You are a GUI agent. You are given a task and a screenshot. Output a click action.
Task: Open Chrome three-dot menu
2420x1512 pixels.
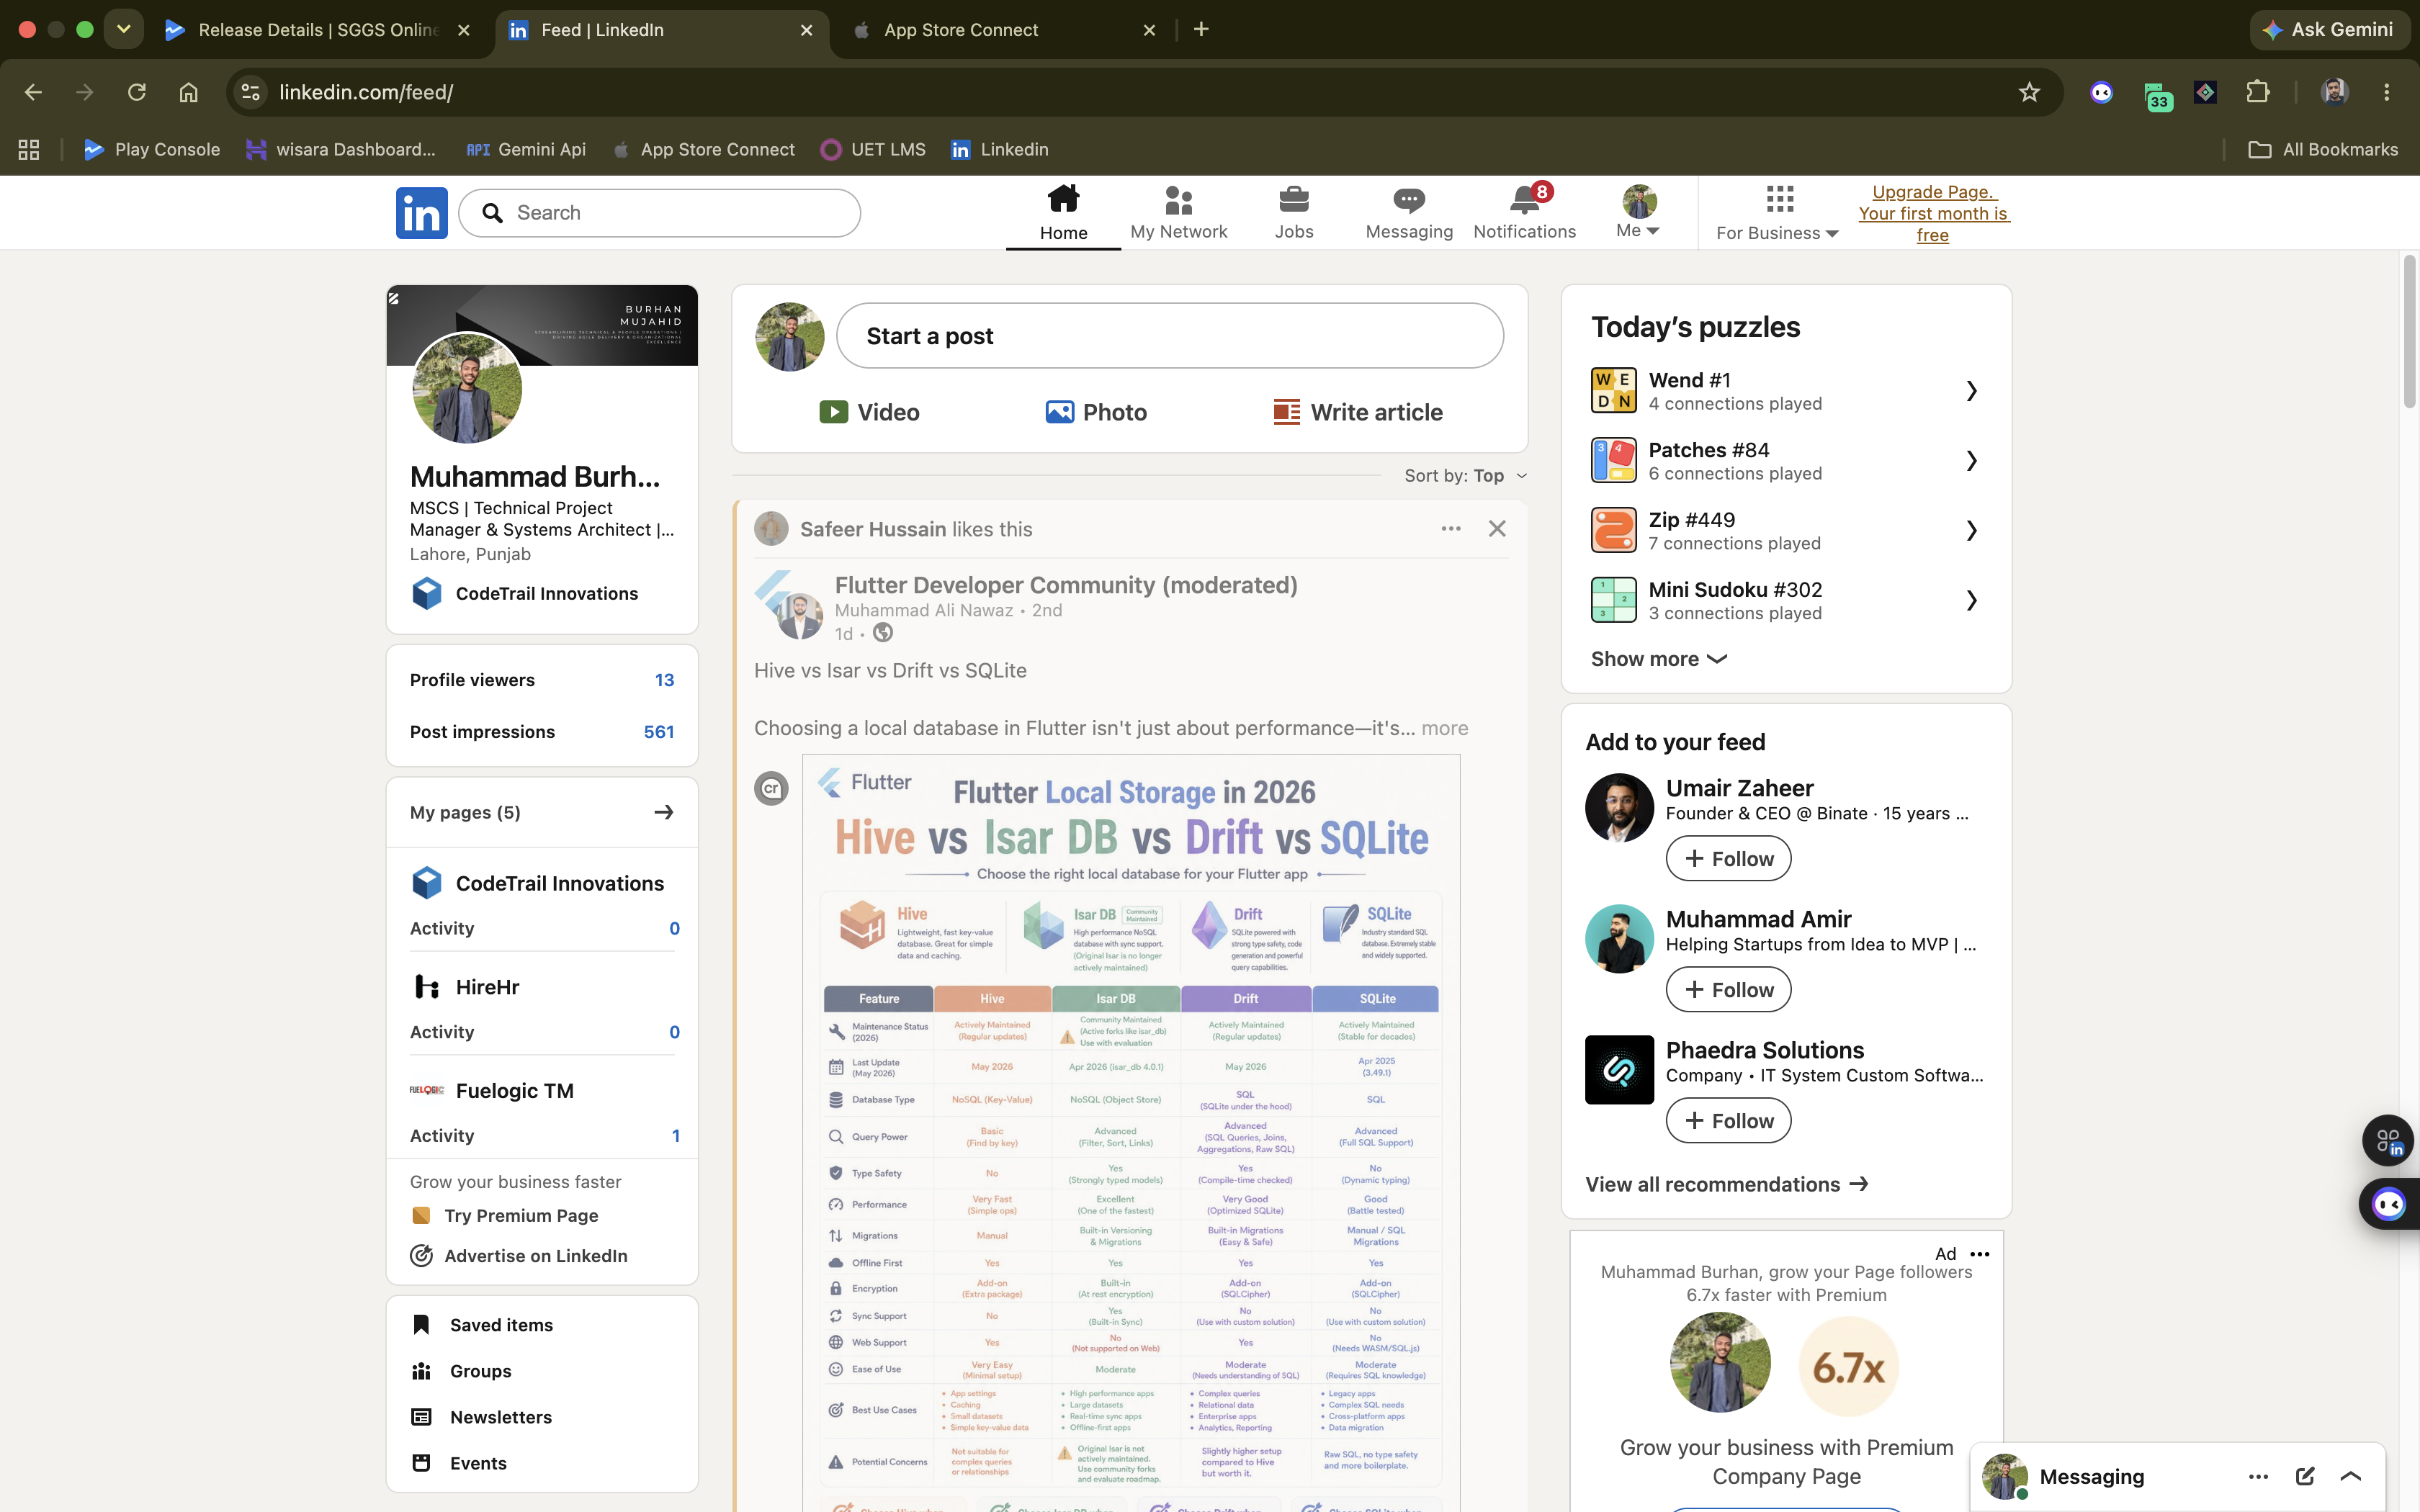tap(2387, 93)
